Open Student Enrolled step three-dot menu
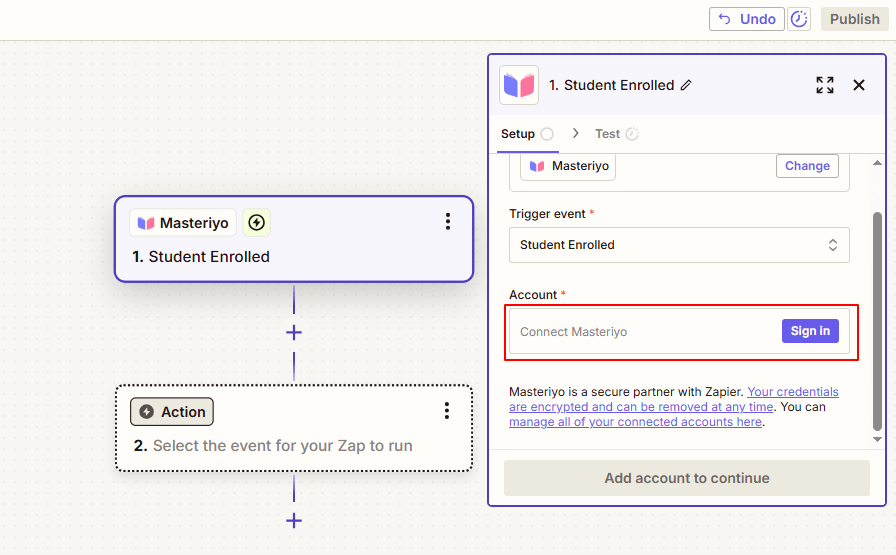Screen dimensions: 896x555 [448, 221]
